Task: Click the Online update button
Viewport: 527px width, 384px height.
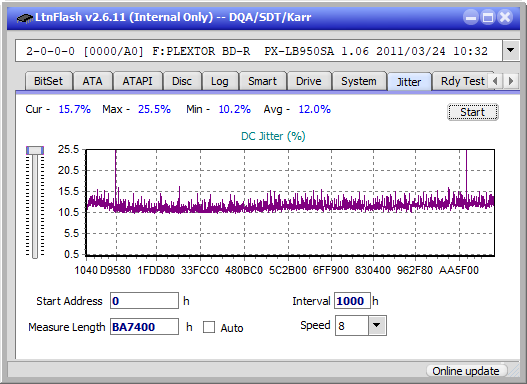Action: pyautogui.click(x=465, y=371)
